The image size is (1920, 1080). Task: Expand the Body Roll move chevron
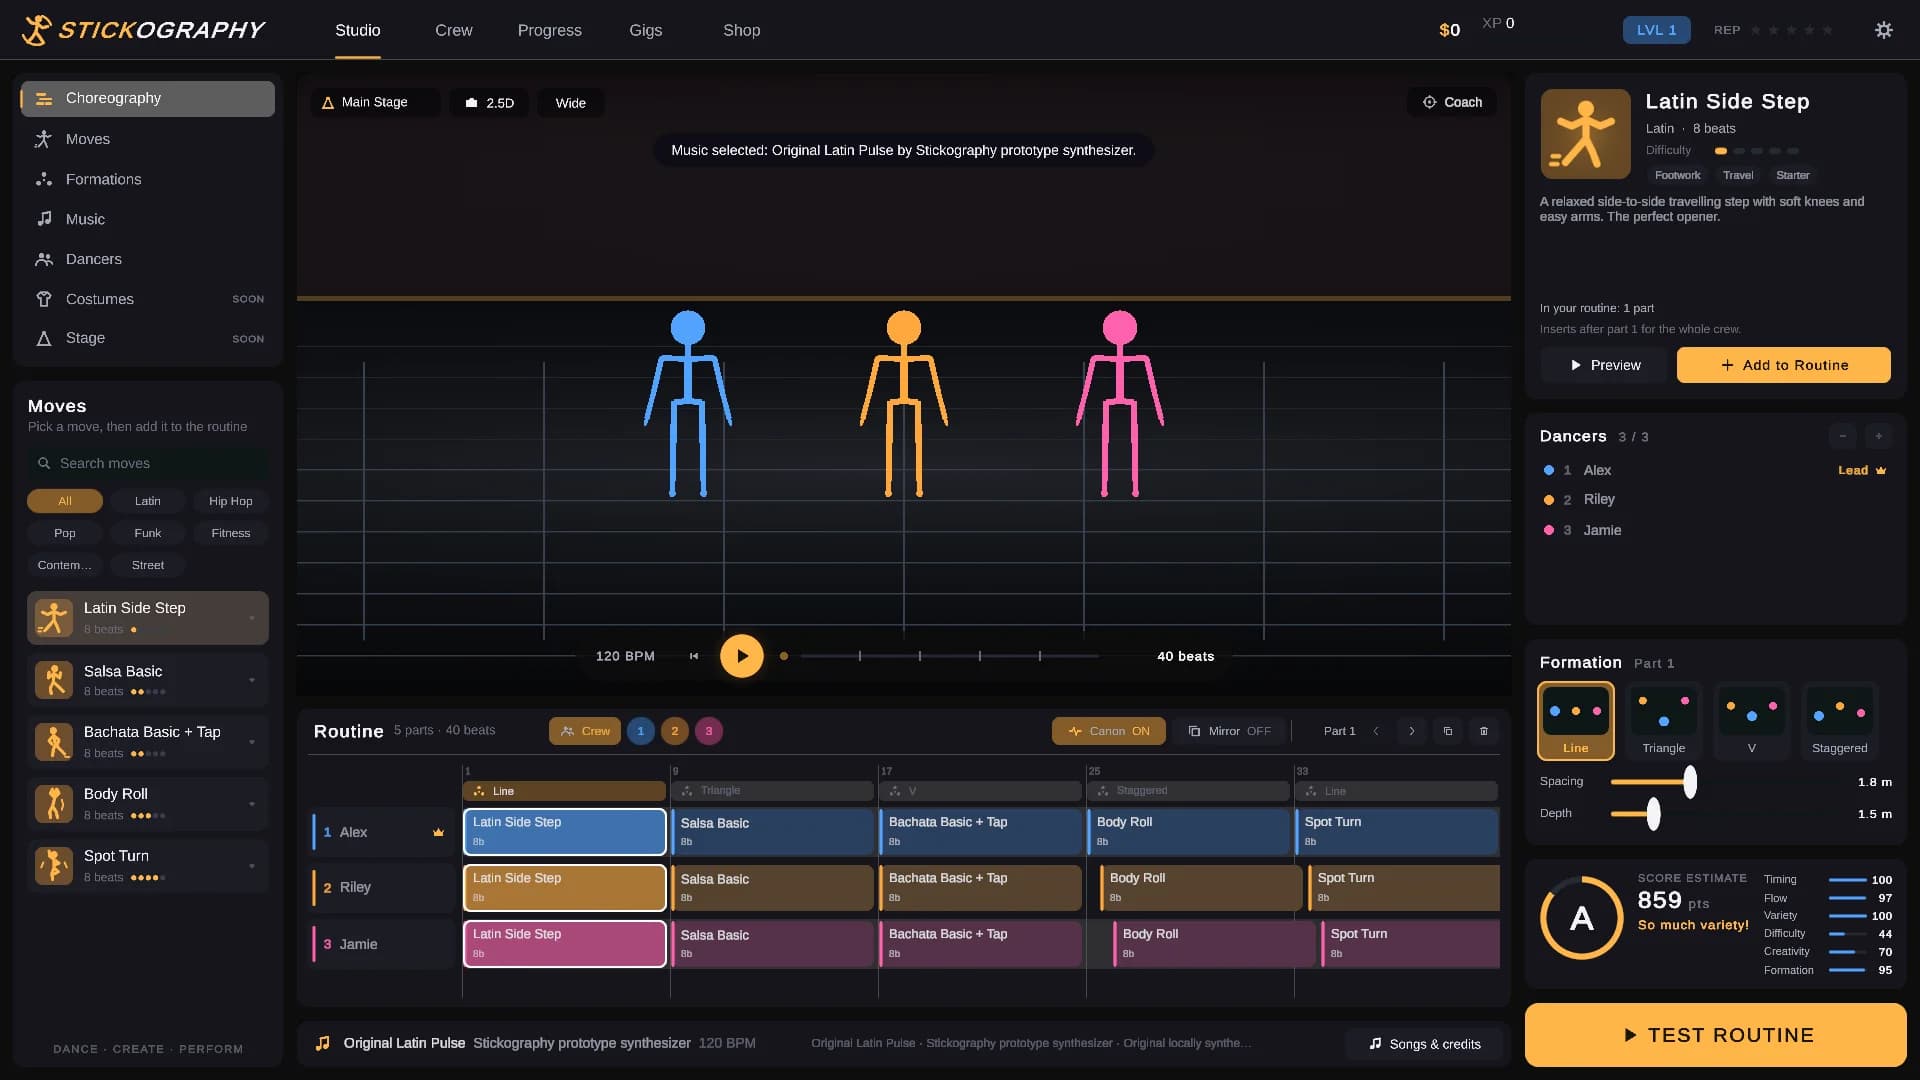[x=252, y=804]
